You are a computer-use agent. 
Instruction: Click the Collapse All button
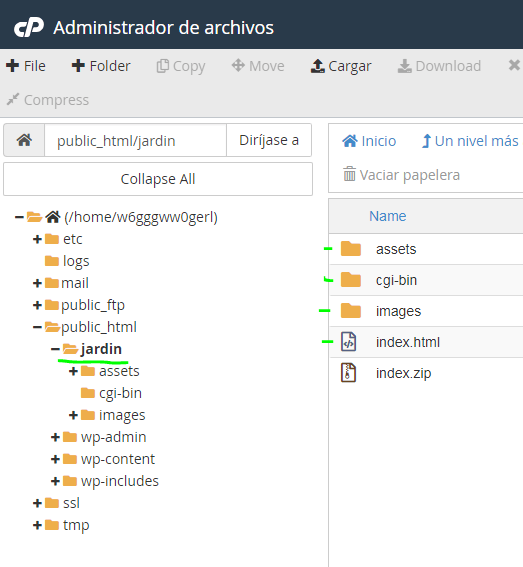[x=158, y=179]
